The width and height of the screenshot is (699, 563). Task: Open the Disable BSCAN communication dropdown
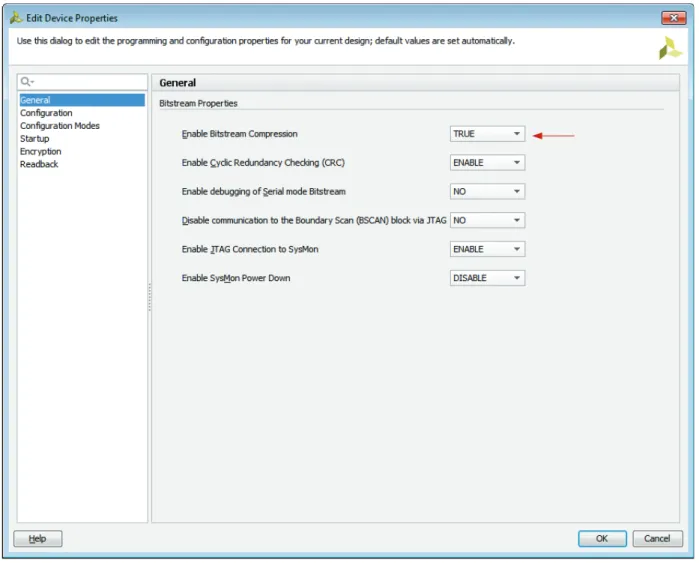click(488, 221)
